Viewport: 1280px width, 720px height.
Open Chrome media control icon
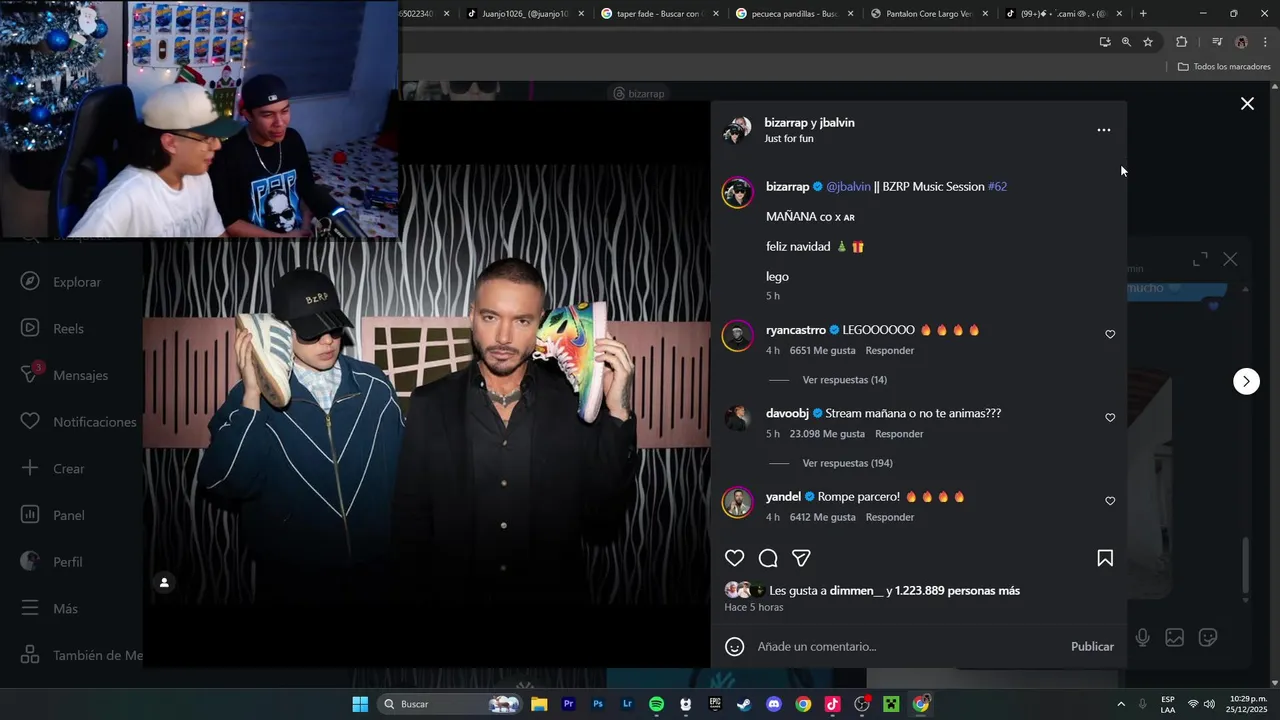click(x=1217, y=42)
